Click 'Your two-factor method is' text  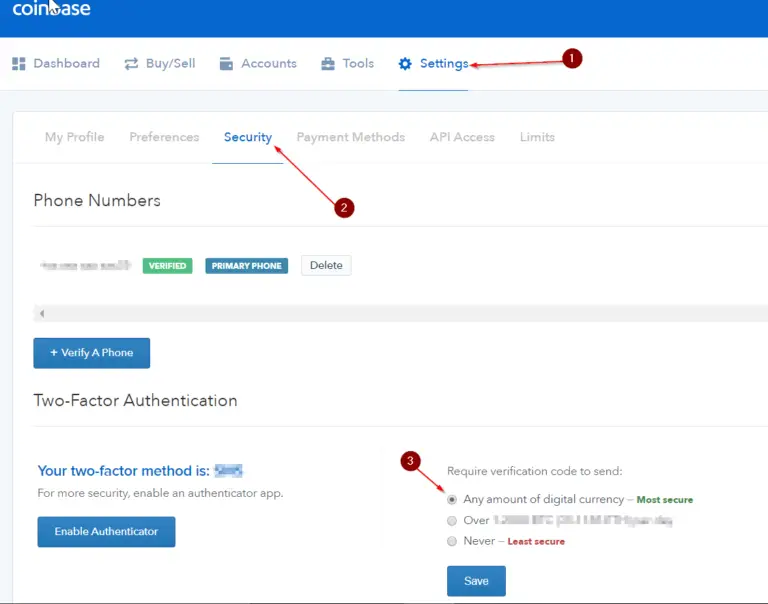coord(123,471)
